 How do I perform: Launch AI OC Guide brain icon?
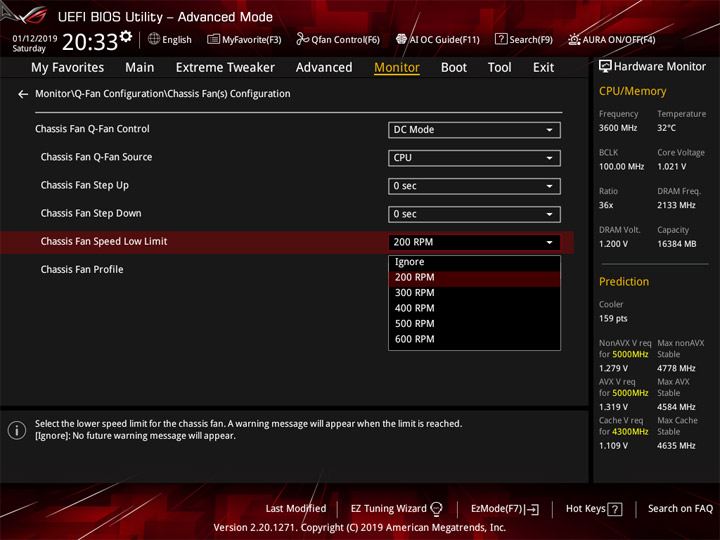coord(401,39)
